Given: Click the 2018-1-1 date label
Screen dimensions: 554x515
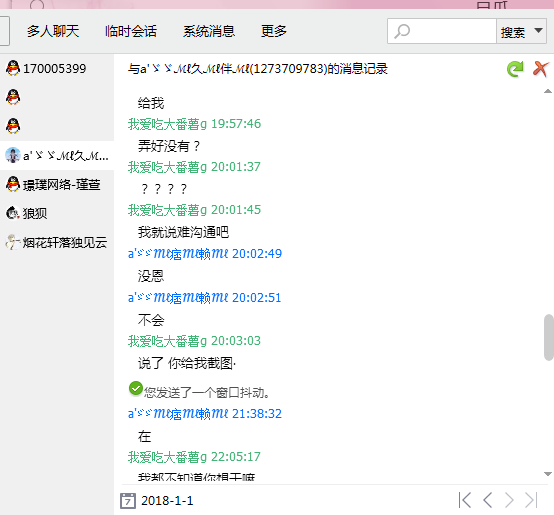Looking at the screenshot, I should [x=167, y=501].
